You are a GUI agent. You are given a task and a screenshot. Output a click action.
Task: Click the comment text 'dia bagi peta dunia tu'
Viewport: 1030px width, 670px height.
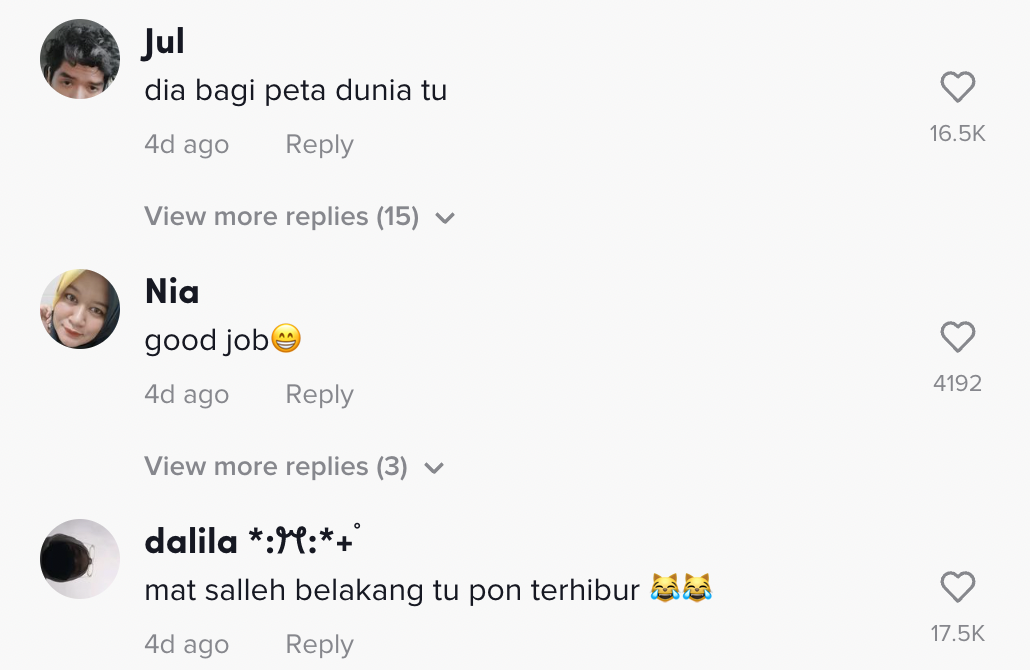click(295, 91)
